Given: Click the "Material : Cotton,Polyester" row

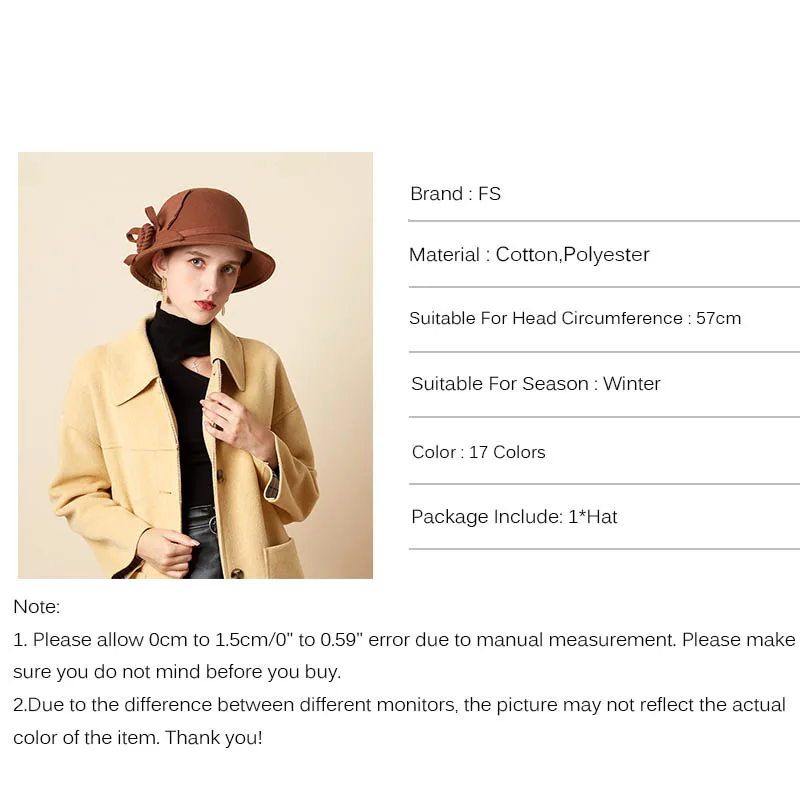Looking at the screenshot, I should (529, 255).
